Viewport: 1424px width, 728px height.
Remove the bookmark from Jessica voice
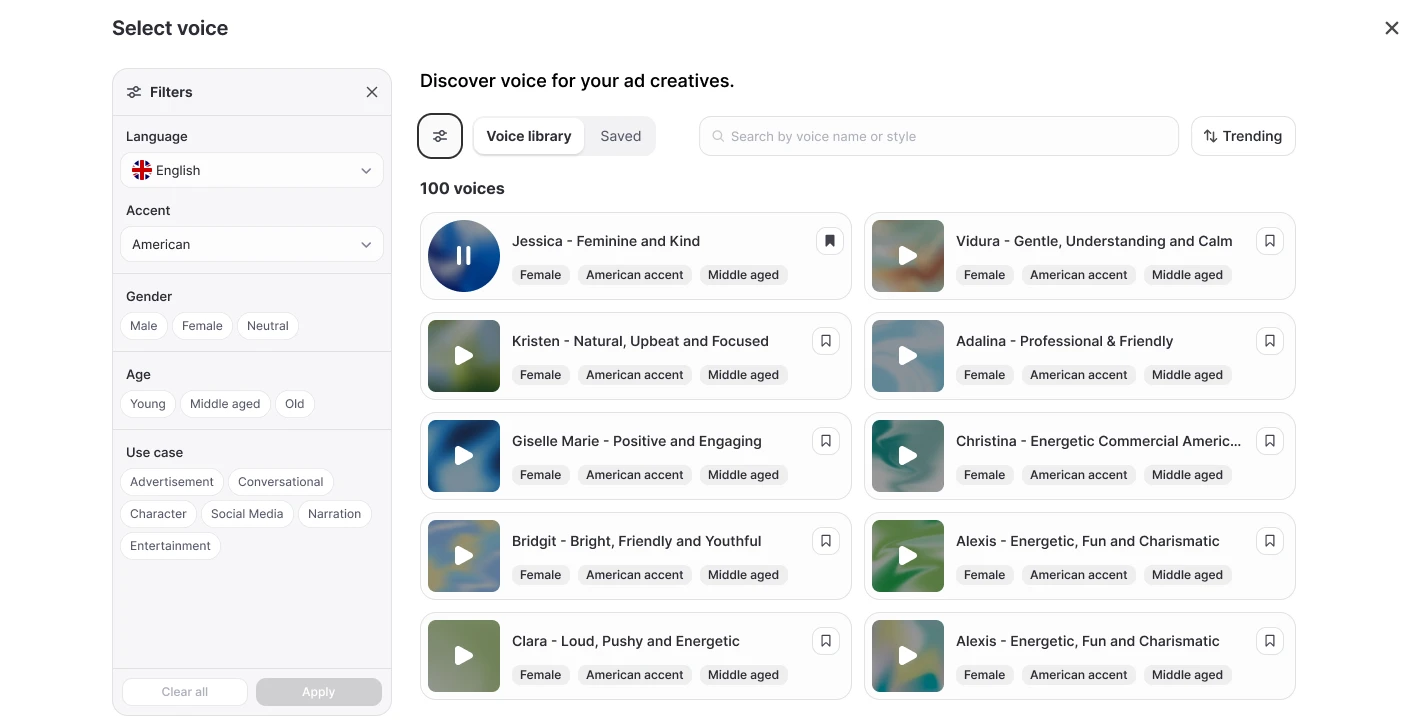pos(830,241)
